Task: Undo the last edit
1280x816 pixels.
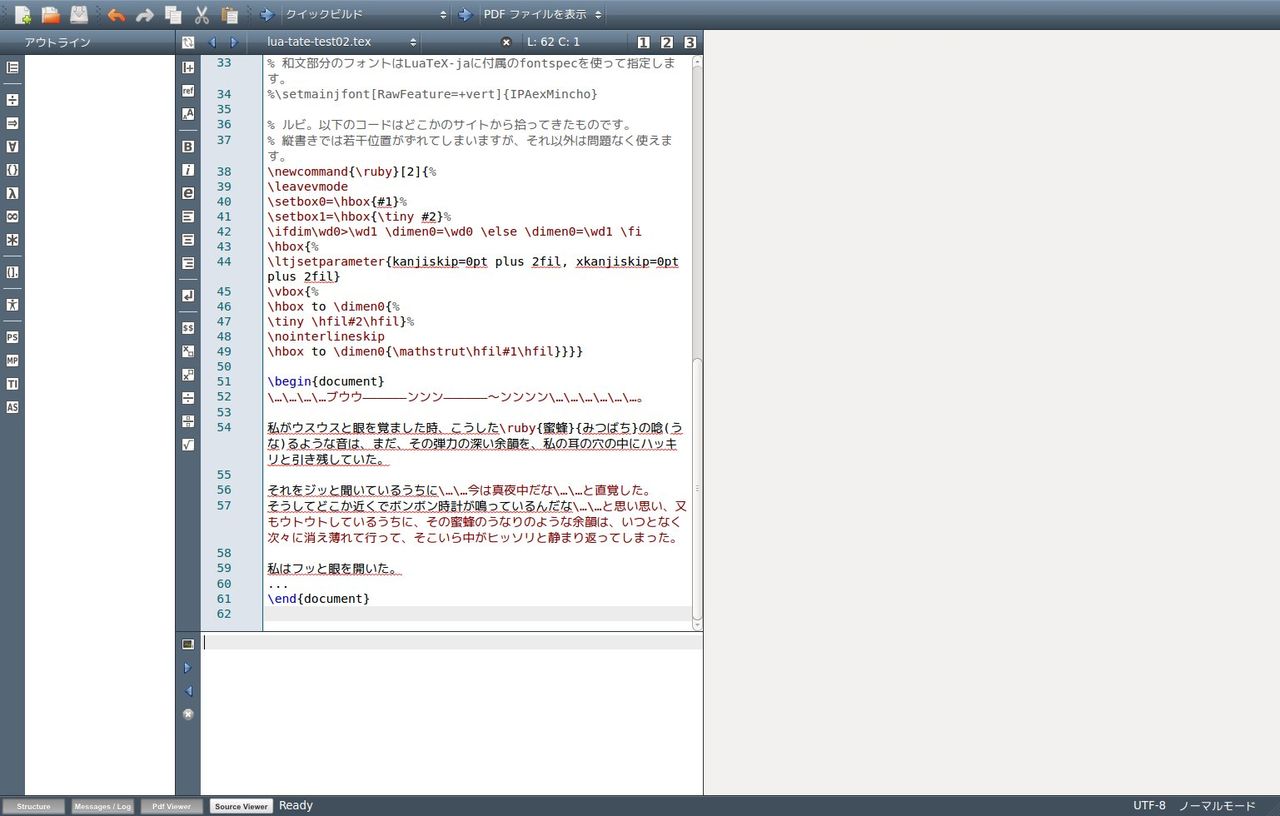Action: [x=116, y=15]
